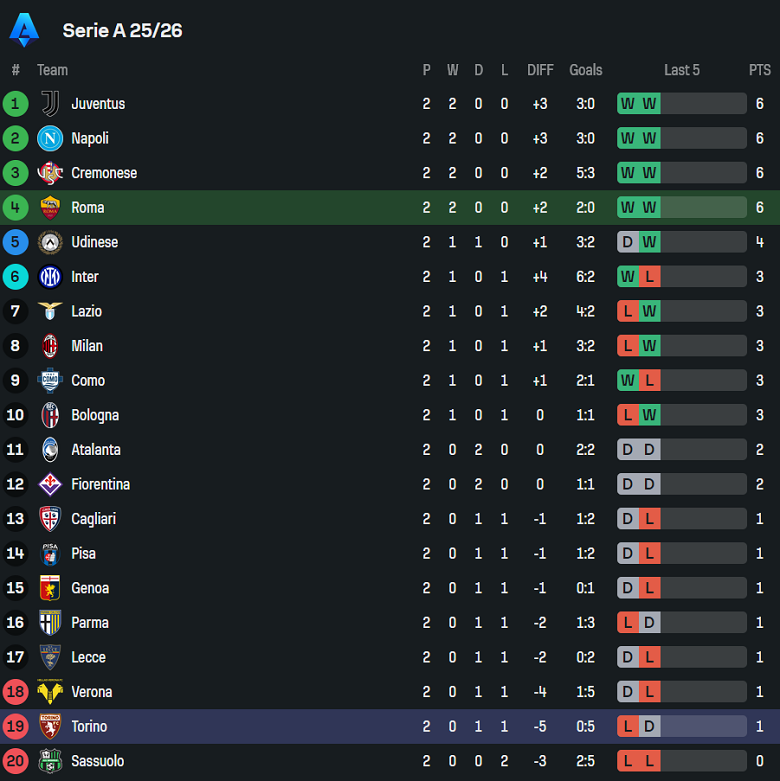Click the Sassuolo club crest
Viewport: 780px width, 781px height.
50,761
